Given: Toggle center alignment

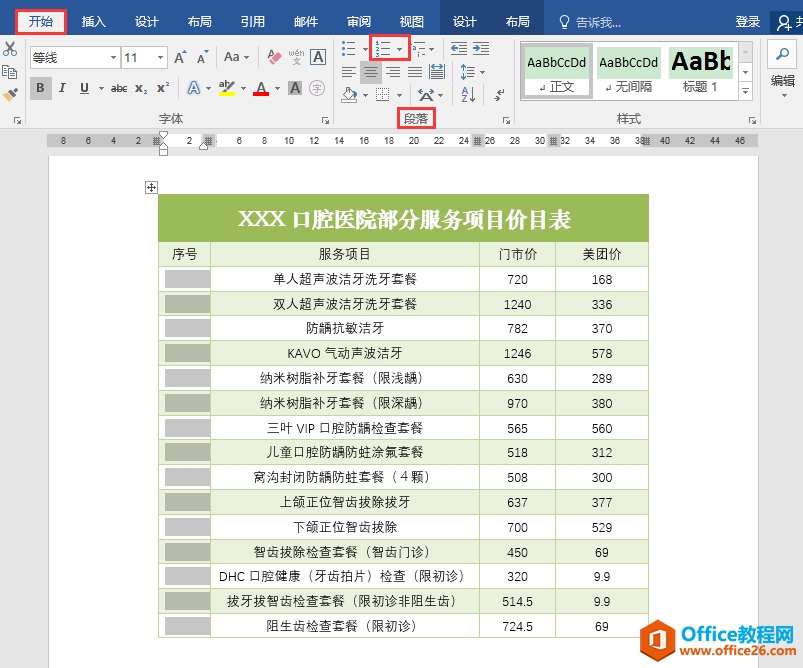Looking at the screenshot, I should [371, 72].
